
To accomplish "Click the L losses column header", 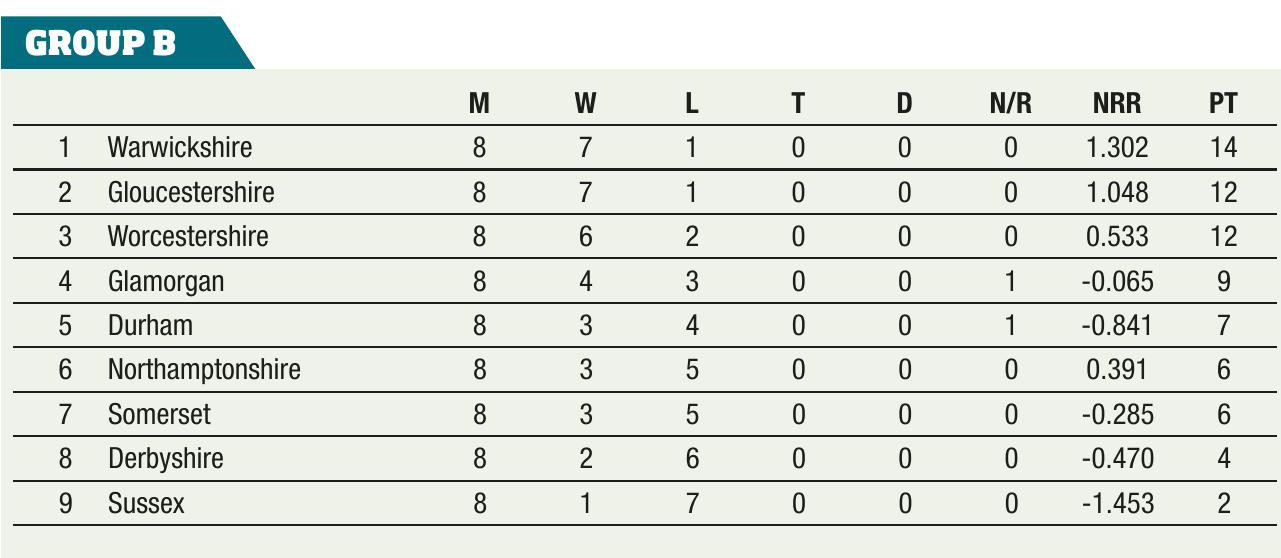I will [x=692, y=103].
